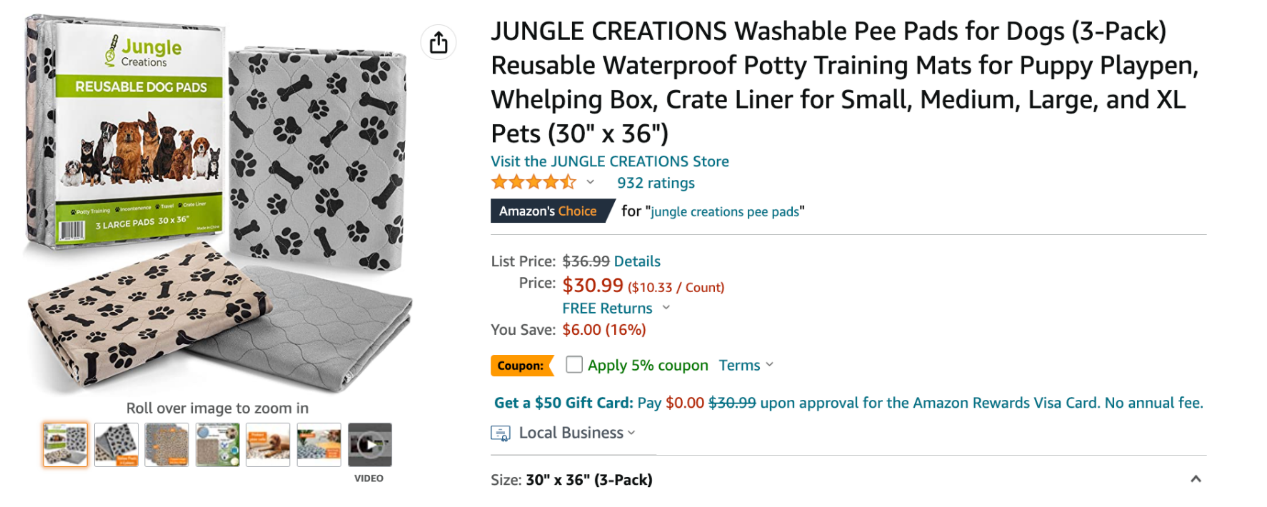Select the first product thumbnail
The width and height of the screenshot is (1267, 507).
[x=65, y=445]
